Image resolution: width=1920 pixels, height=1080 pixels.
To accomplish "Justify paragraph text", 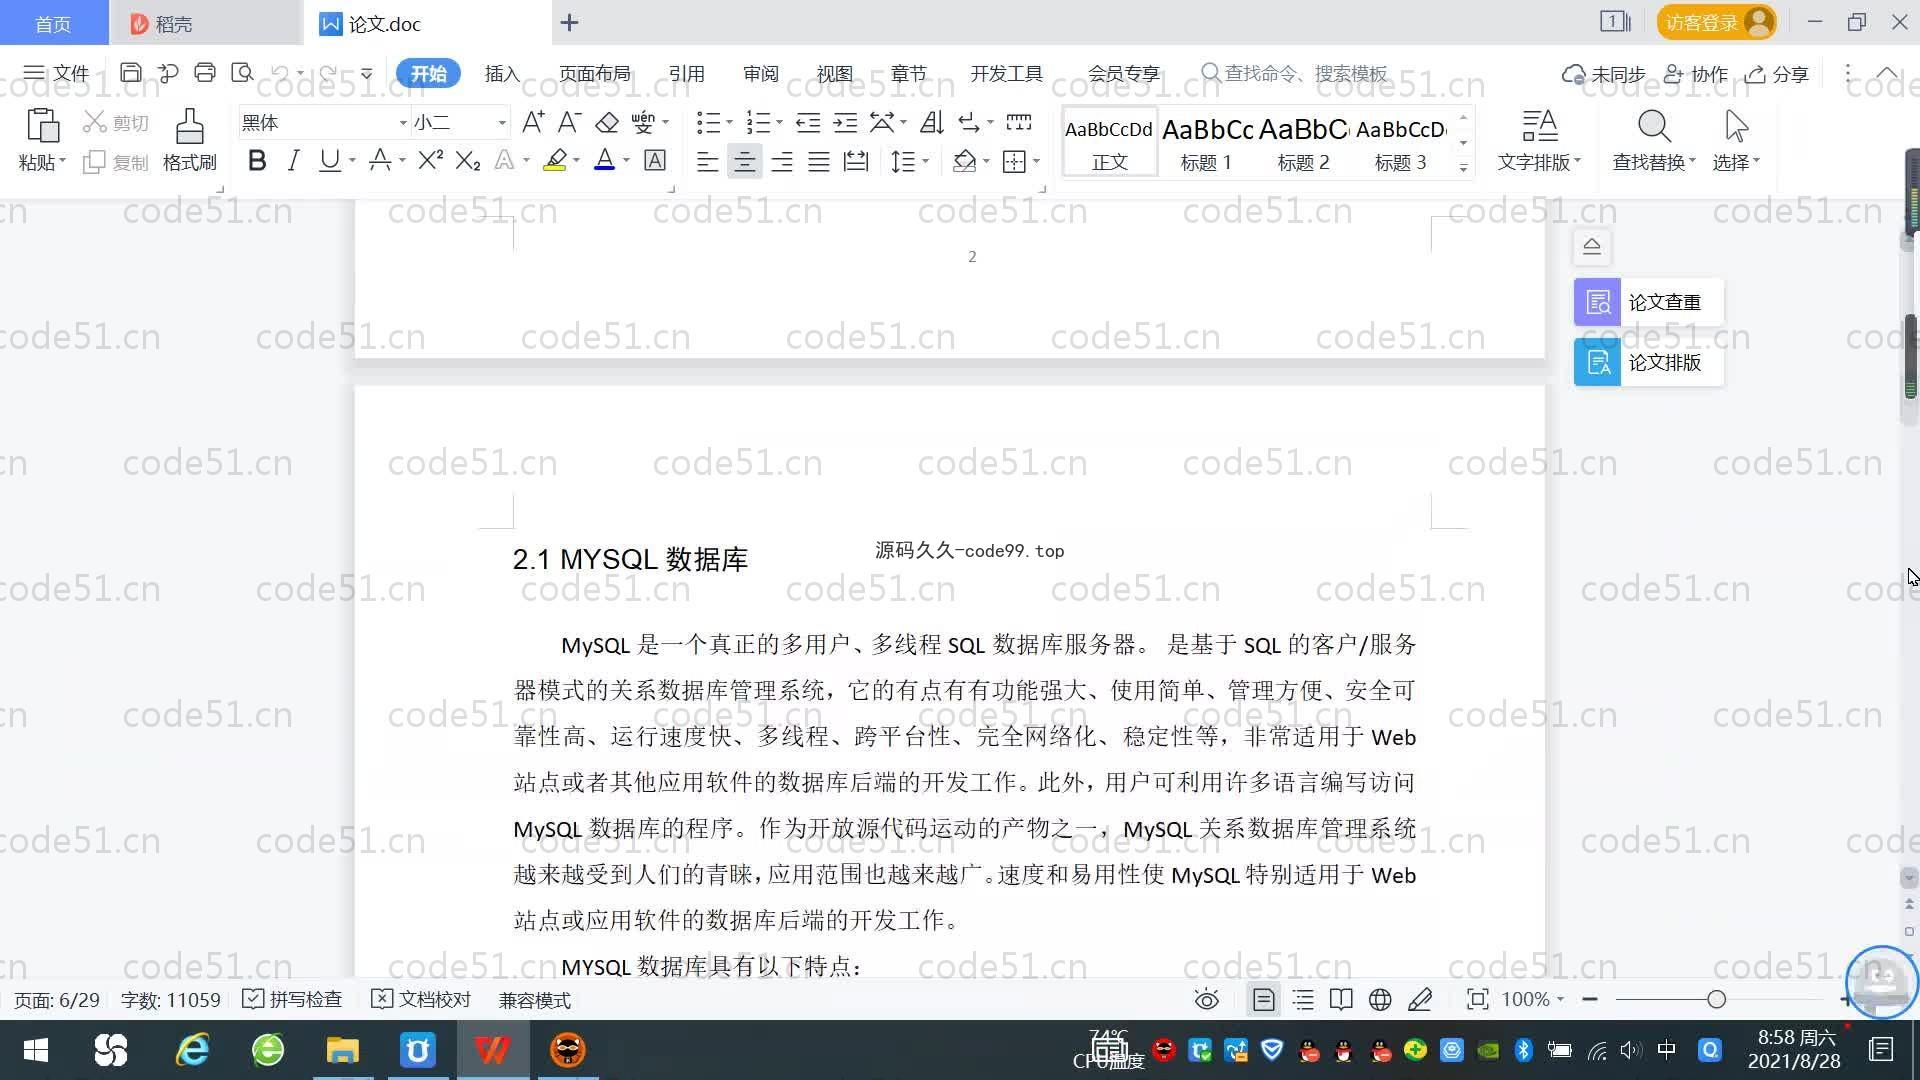I will (x=819, y=162).
